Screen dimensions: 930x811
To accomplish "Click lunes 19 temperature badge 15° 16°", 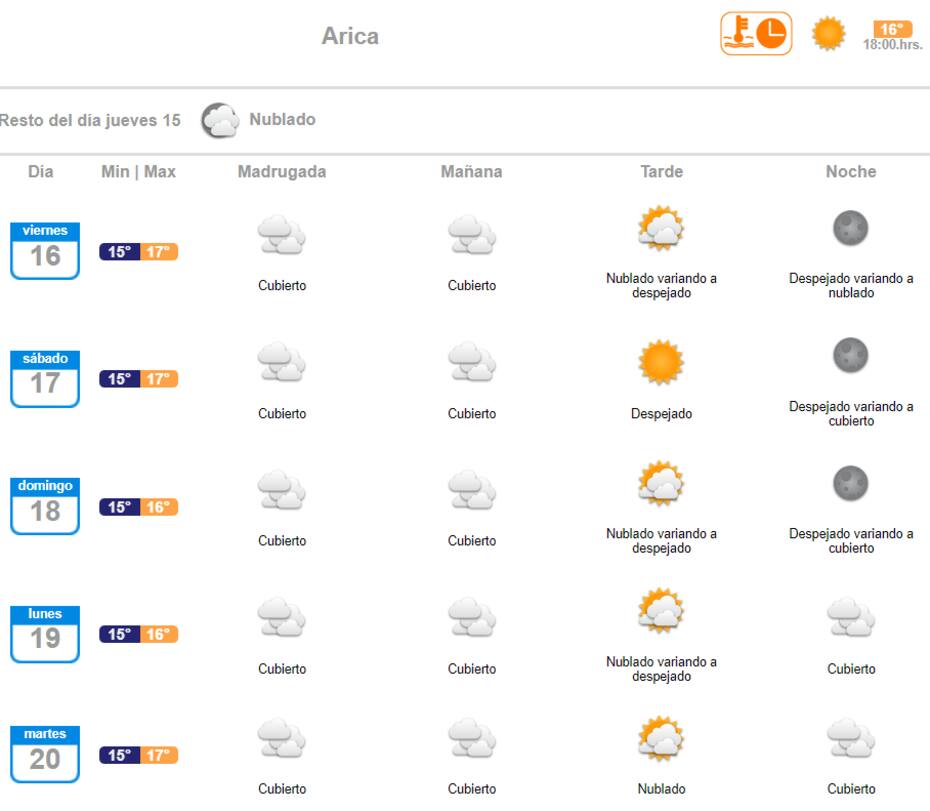I will (x=139, y=634).
